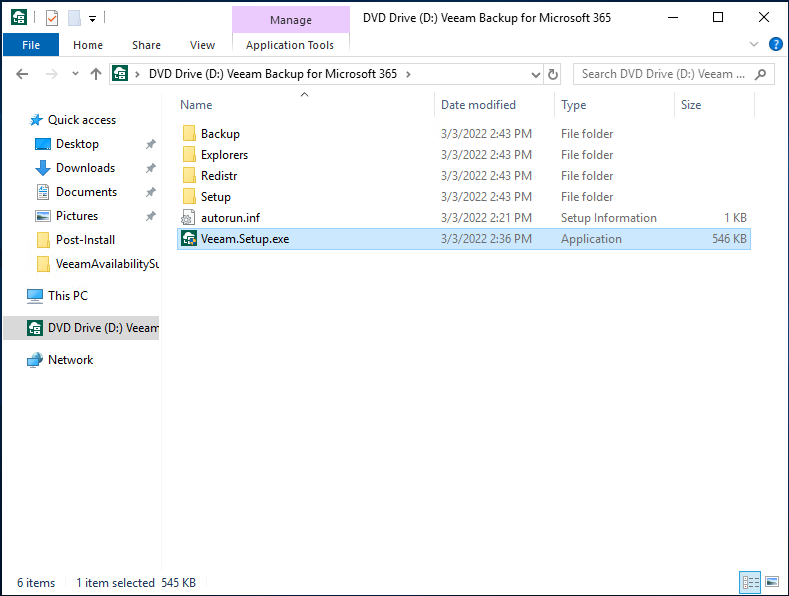
Task: Open the address bar history dropdown
Action: pos(536,74)
